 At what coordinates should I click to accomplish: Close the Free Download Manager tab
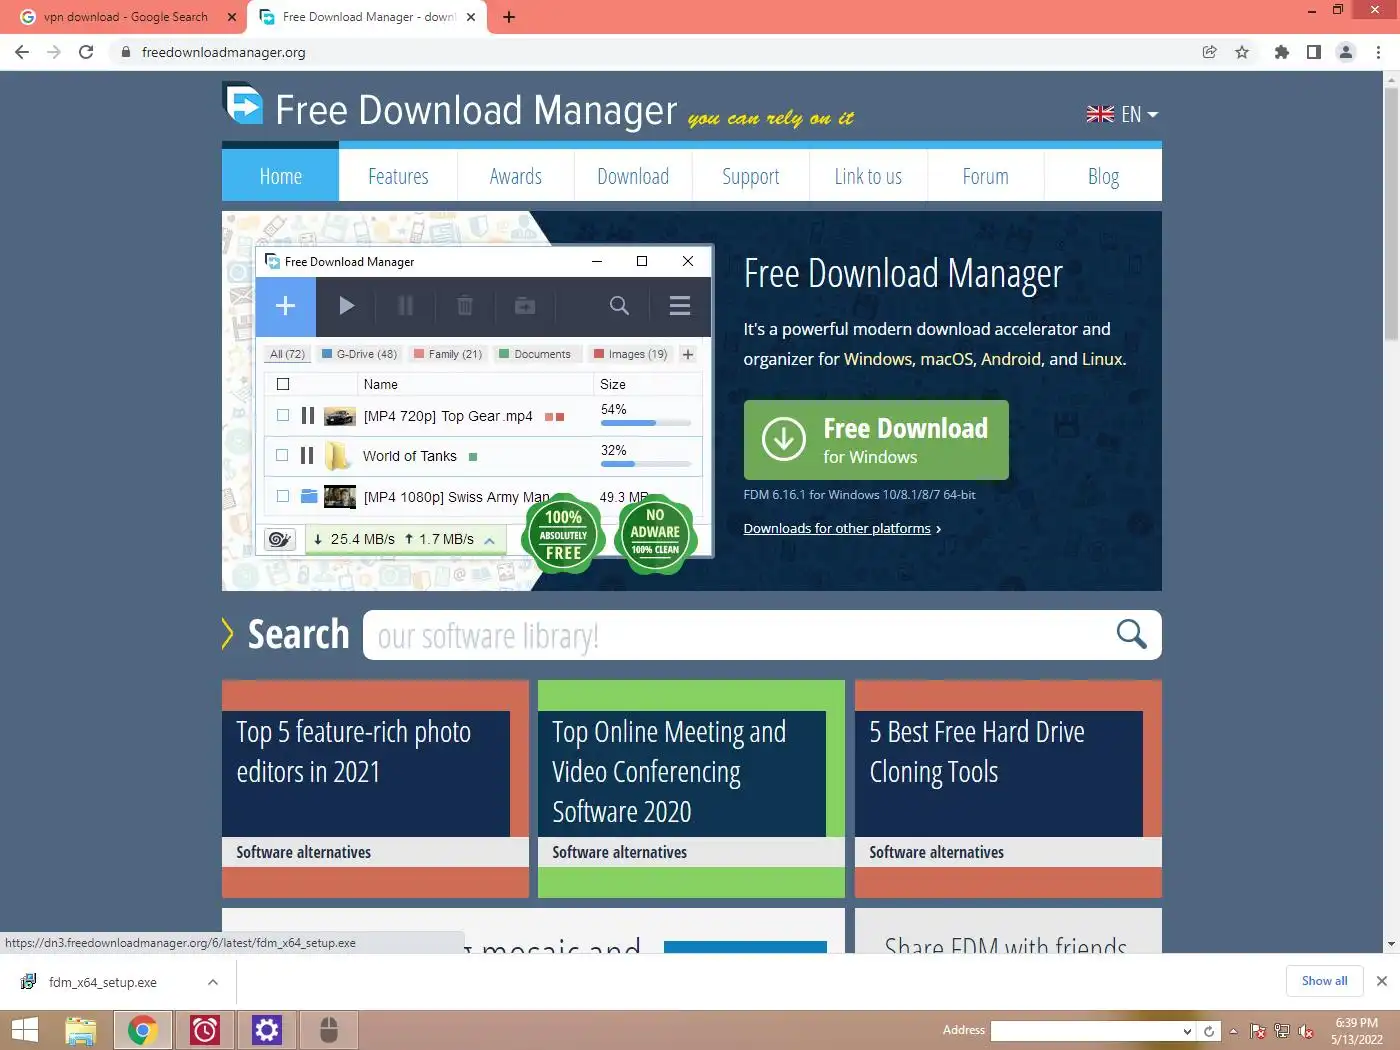pos(472,17)
